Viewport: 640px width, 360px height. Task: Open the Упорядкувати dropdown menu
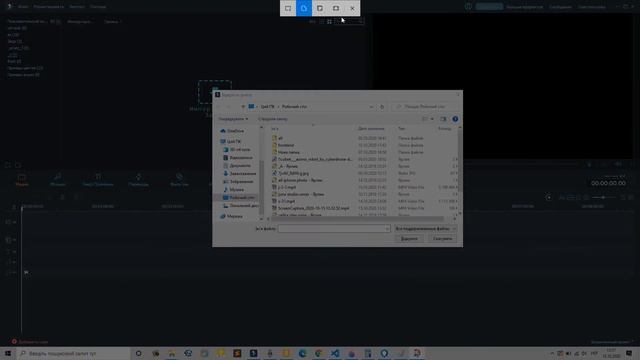pyautogui.click(x=233, y=119)
